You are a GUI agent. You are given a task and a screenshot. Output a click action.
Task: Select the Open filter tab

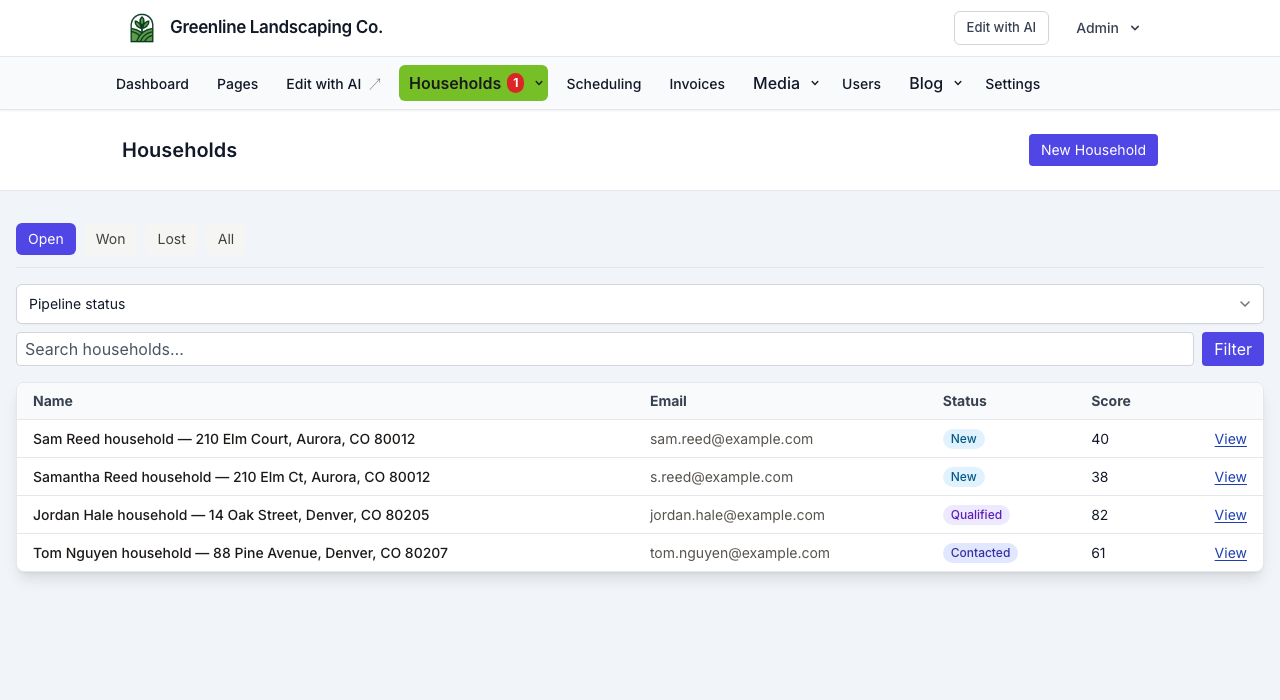[46, 239]
